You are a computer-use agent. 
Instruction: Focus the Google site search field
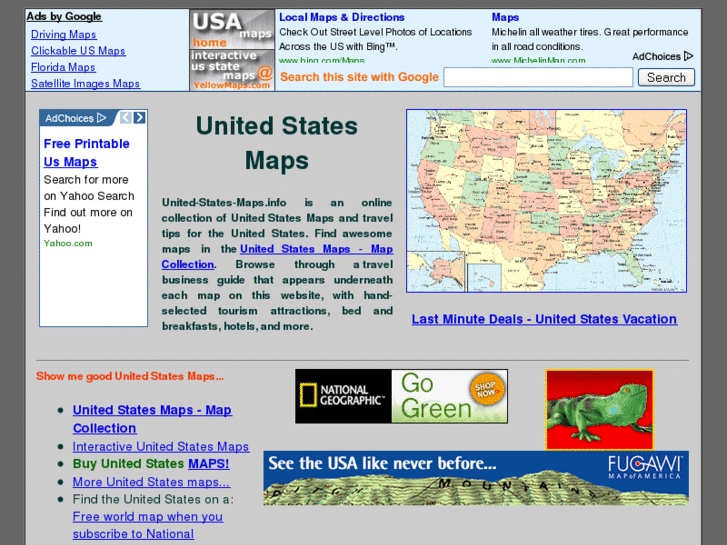click(x=538, y=77)
